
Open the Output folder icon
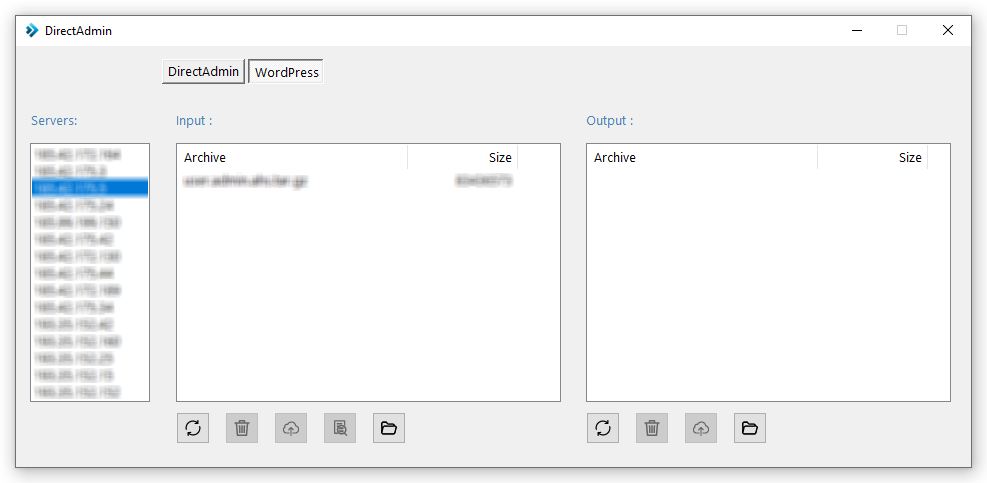[x=750, y=428]
